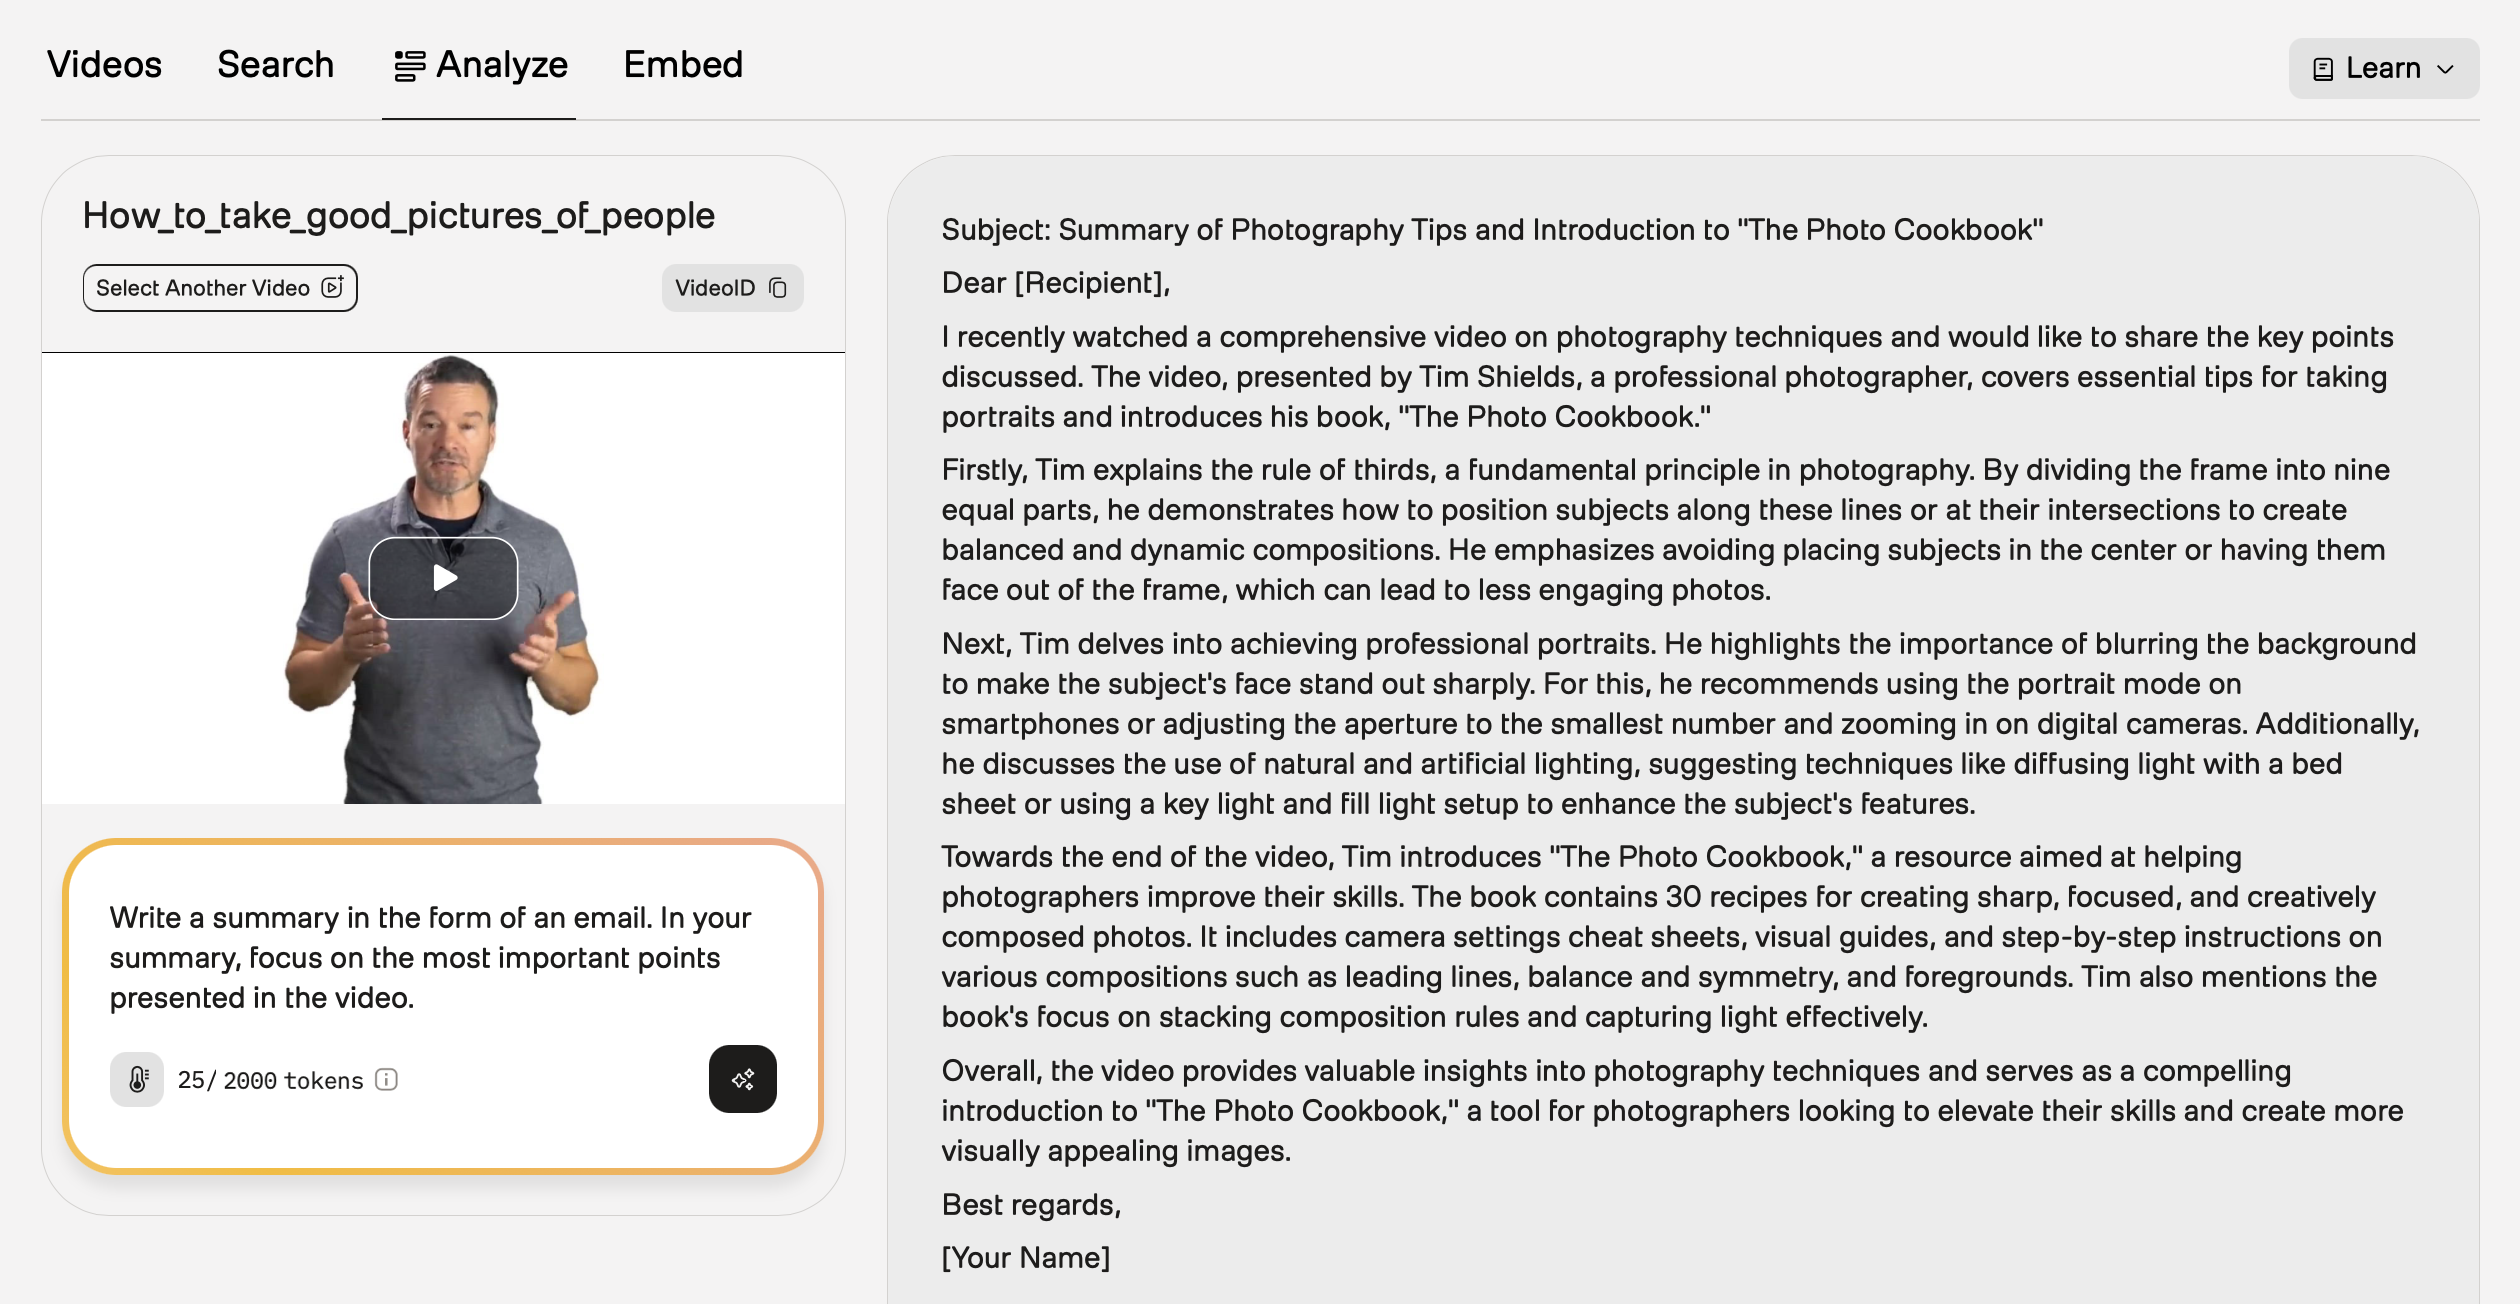Click the book icon in Learn button

click(x=2323, y=69)
